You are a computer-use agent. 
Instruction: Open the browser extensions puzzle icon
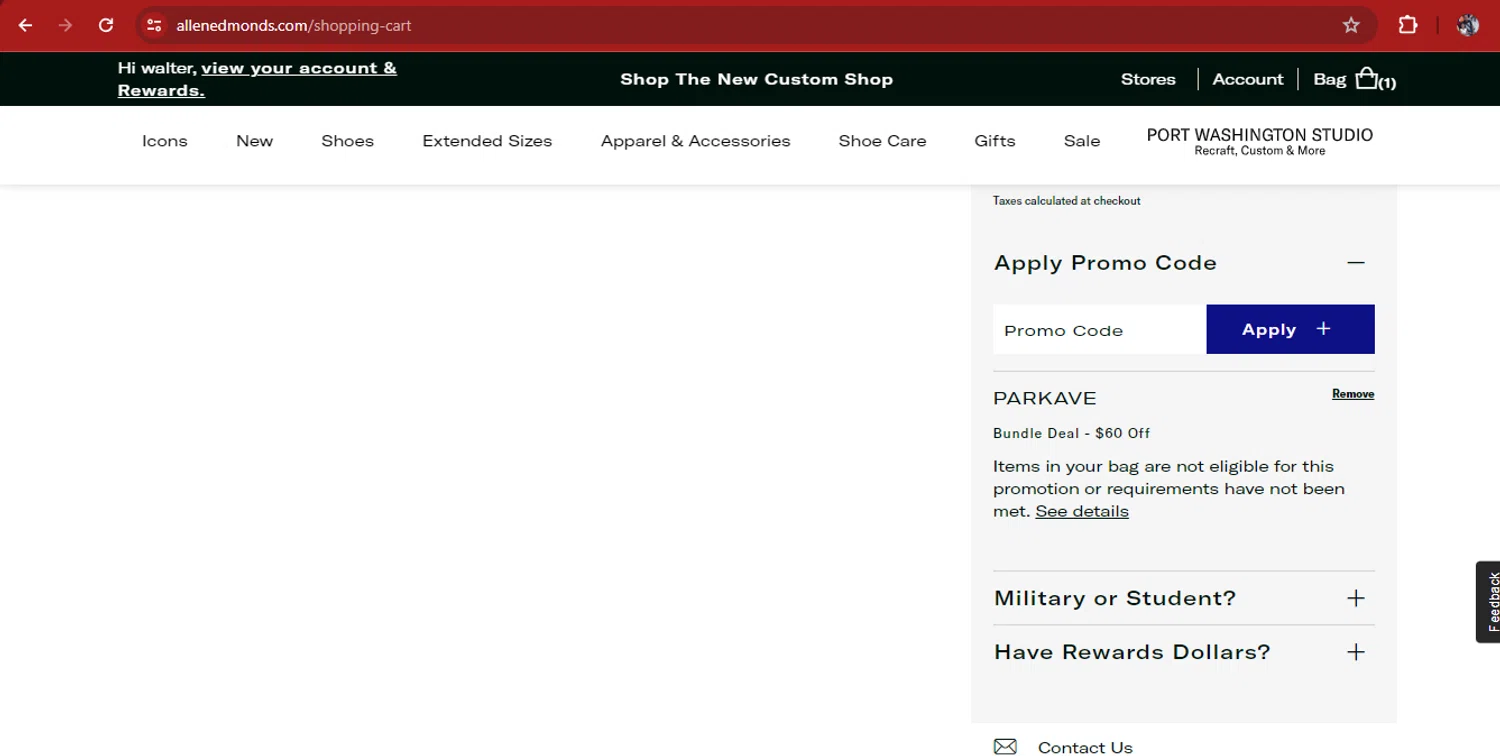tap(1408, 25)
